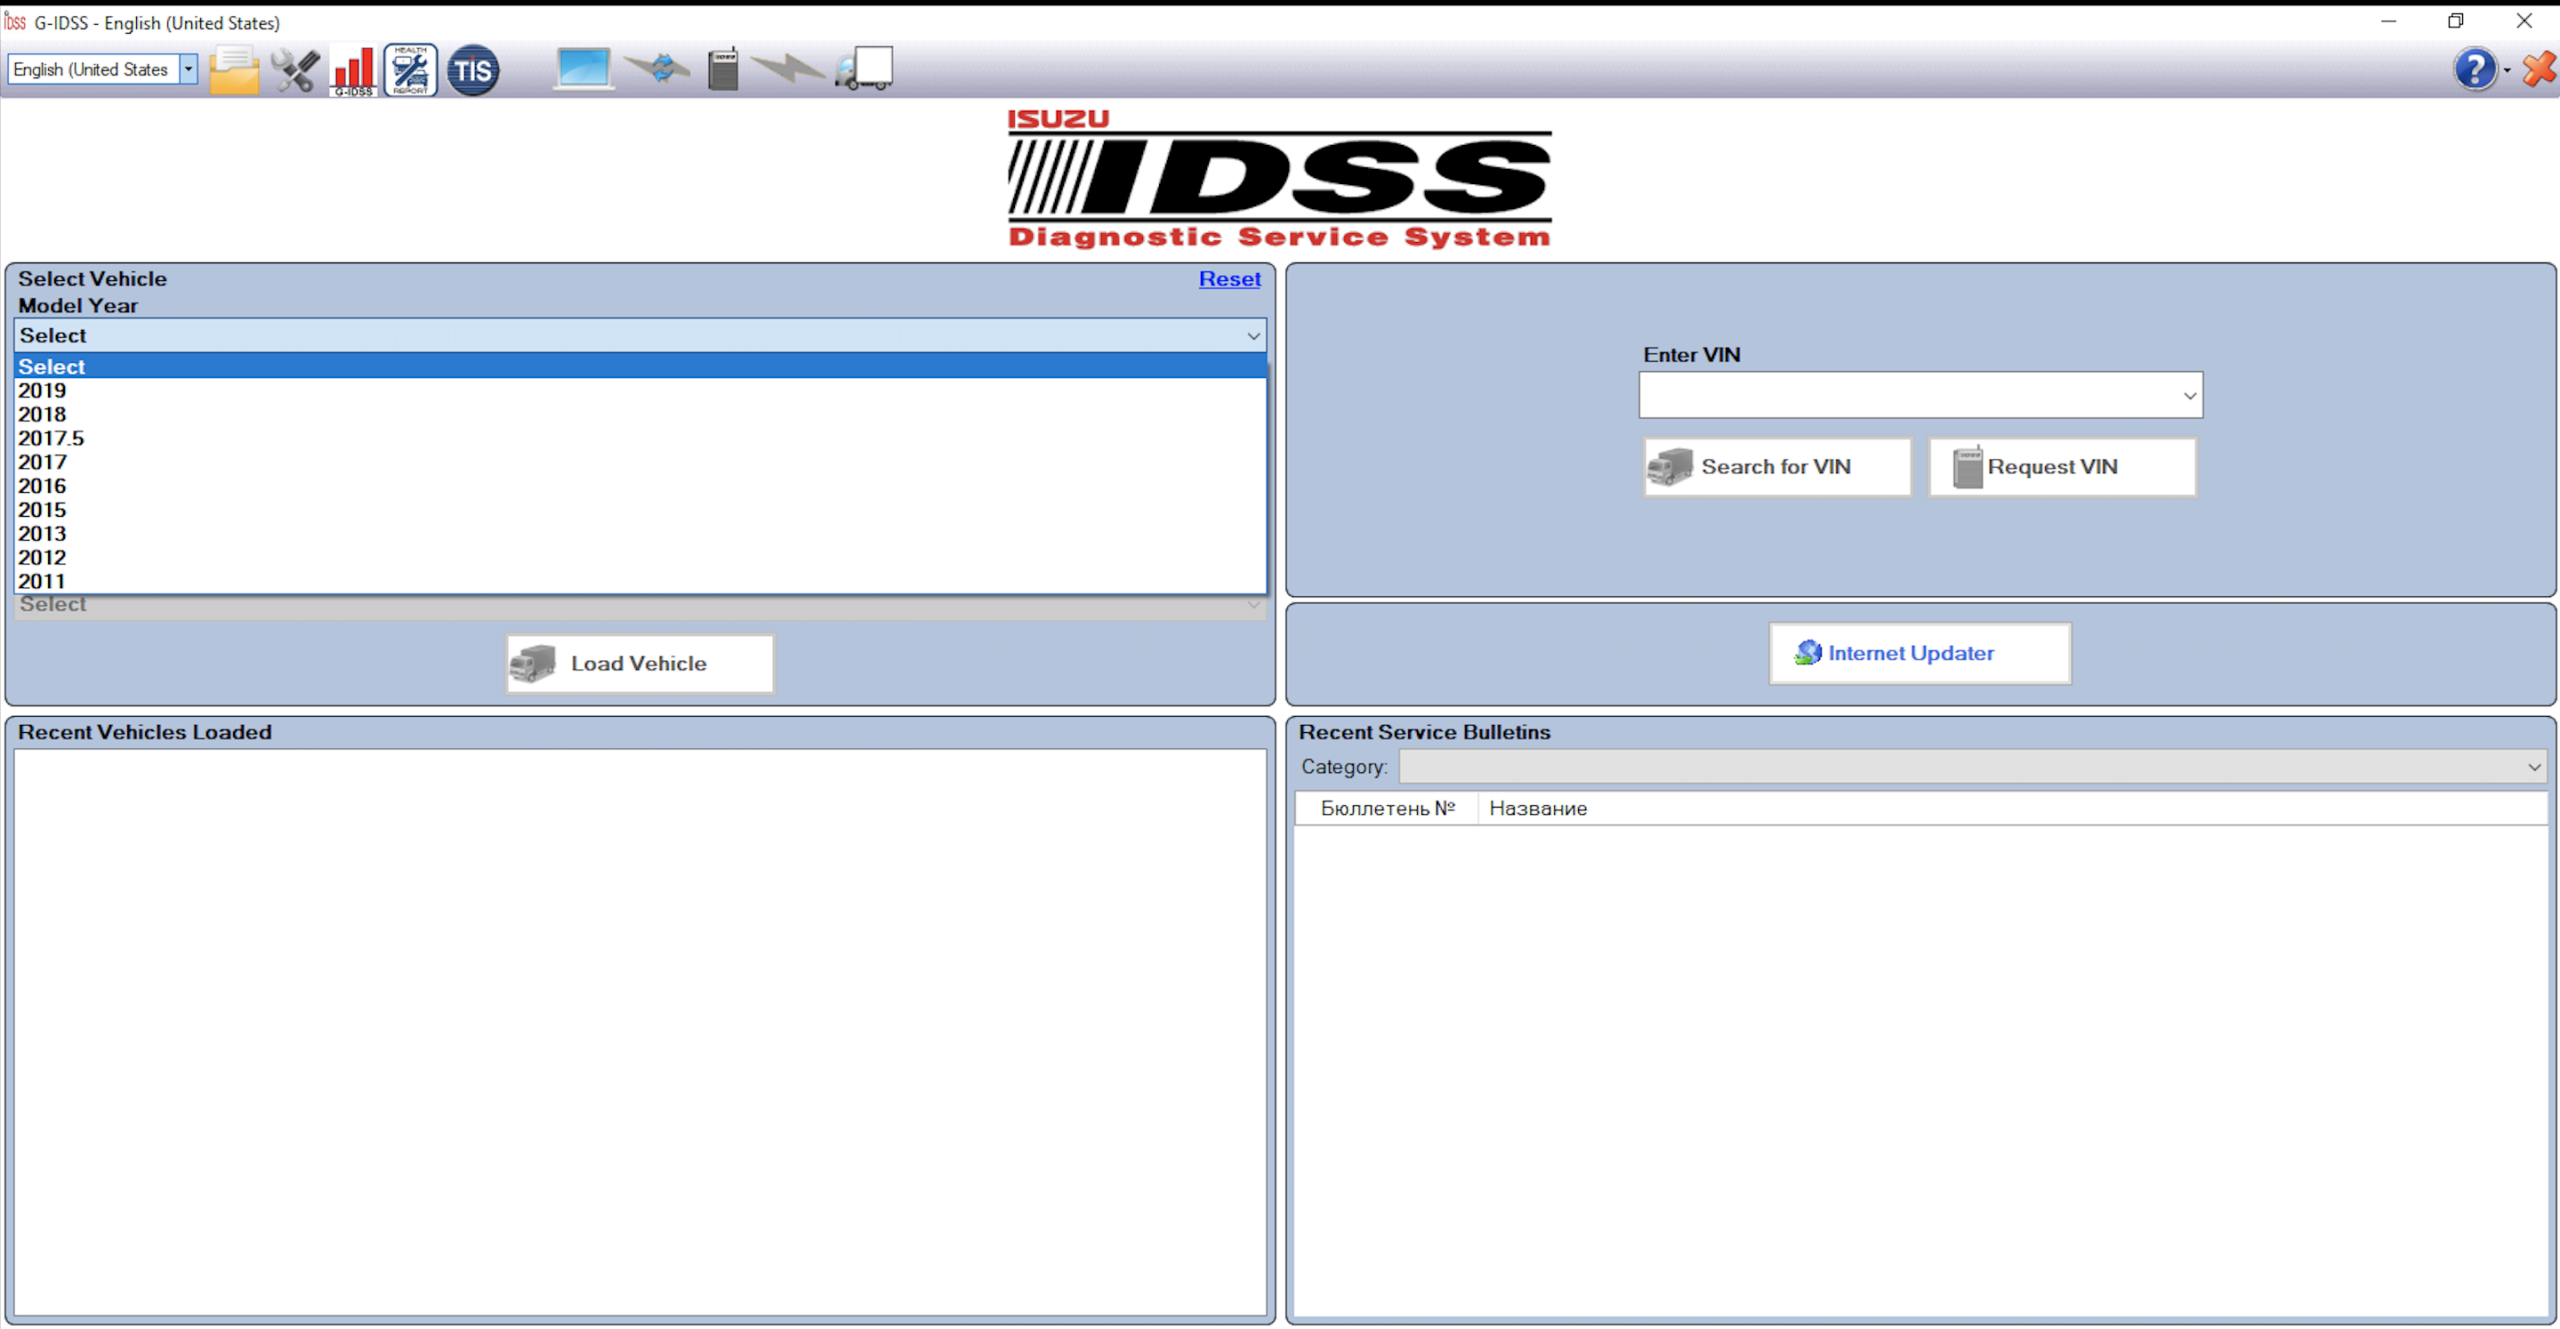Open the saved sessions folder icon
This screenshot has width=2560, height=1329.
233,69
